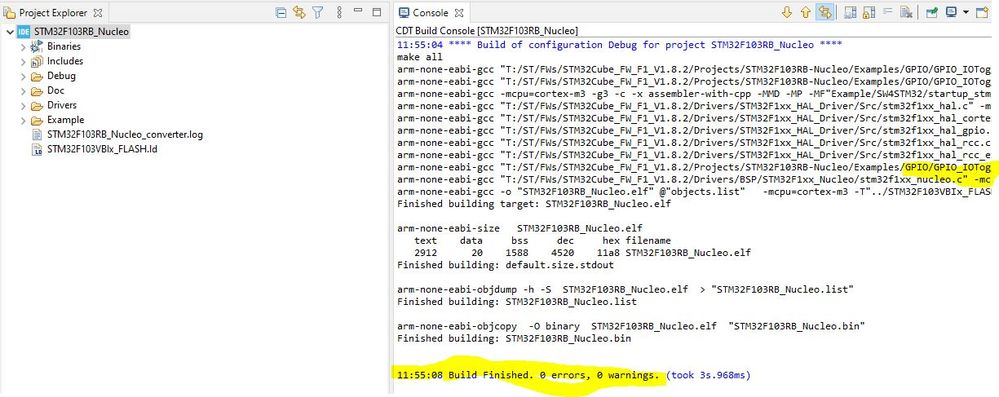Expand the Binaries node
Image resolution: width=999 pixels, height=397 pixels.
23,47
